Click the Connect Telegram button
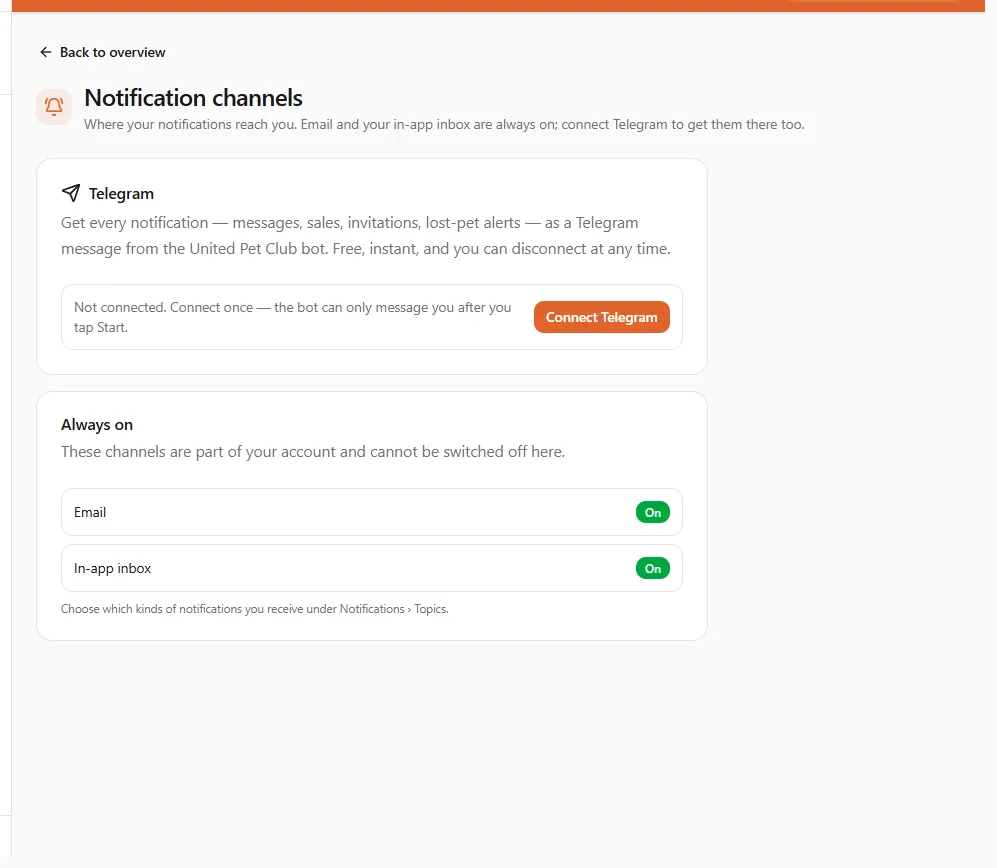The height and width of the screenshot is (868, 997). [602, 317]
